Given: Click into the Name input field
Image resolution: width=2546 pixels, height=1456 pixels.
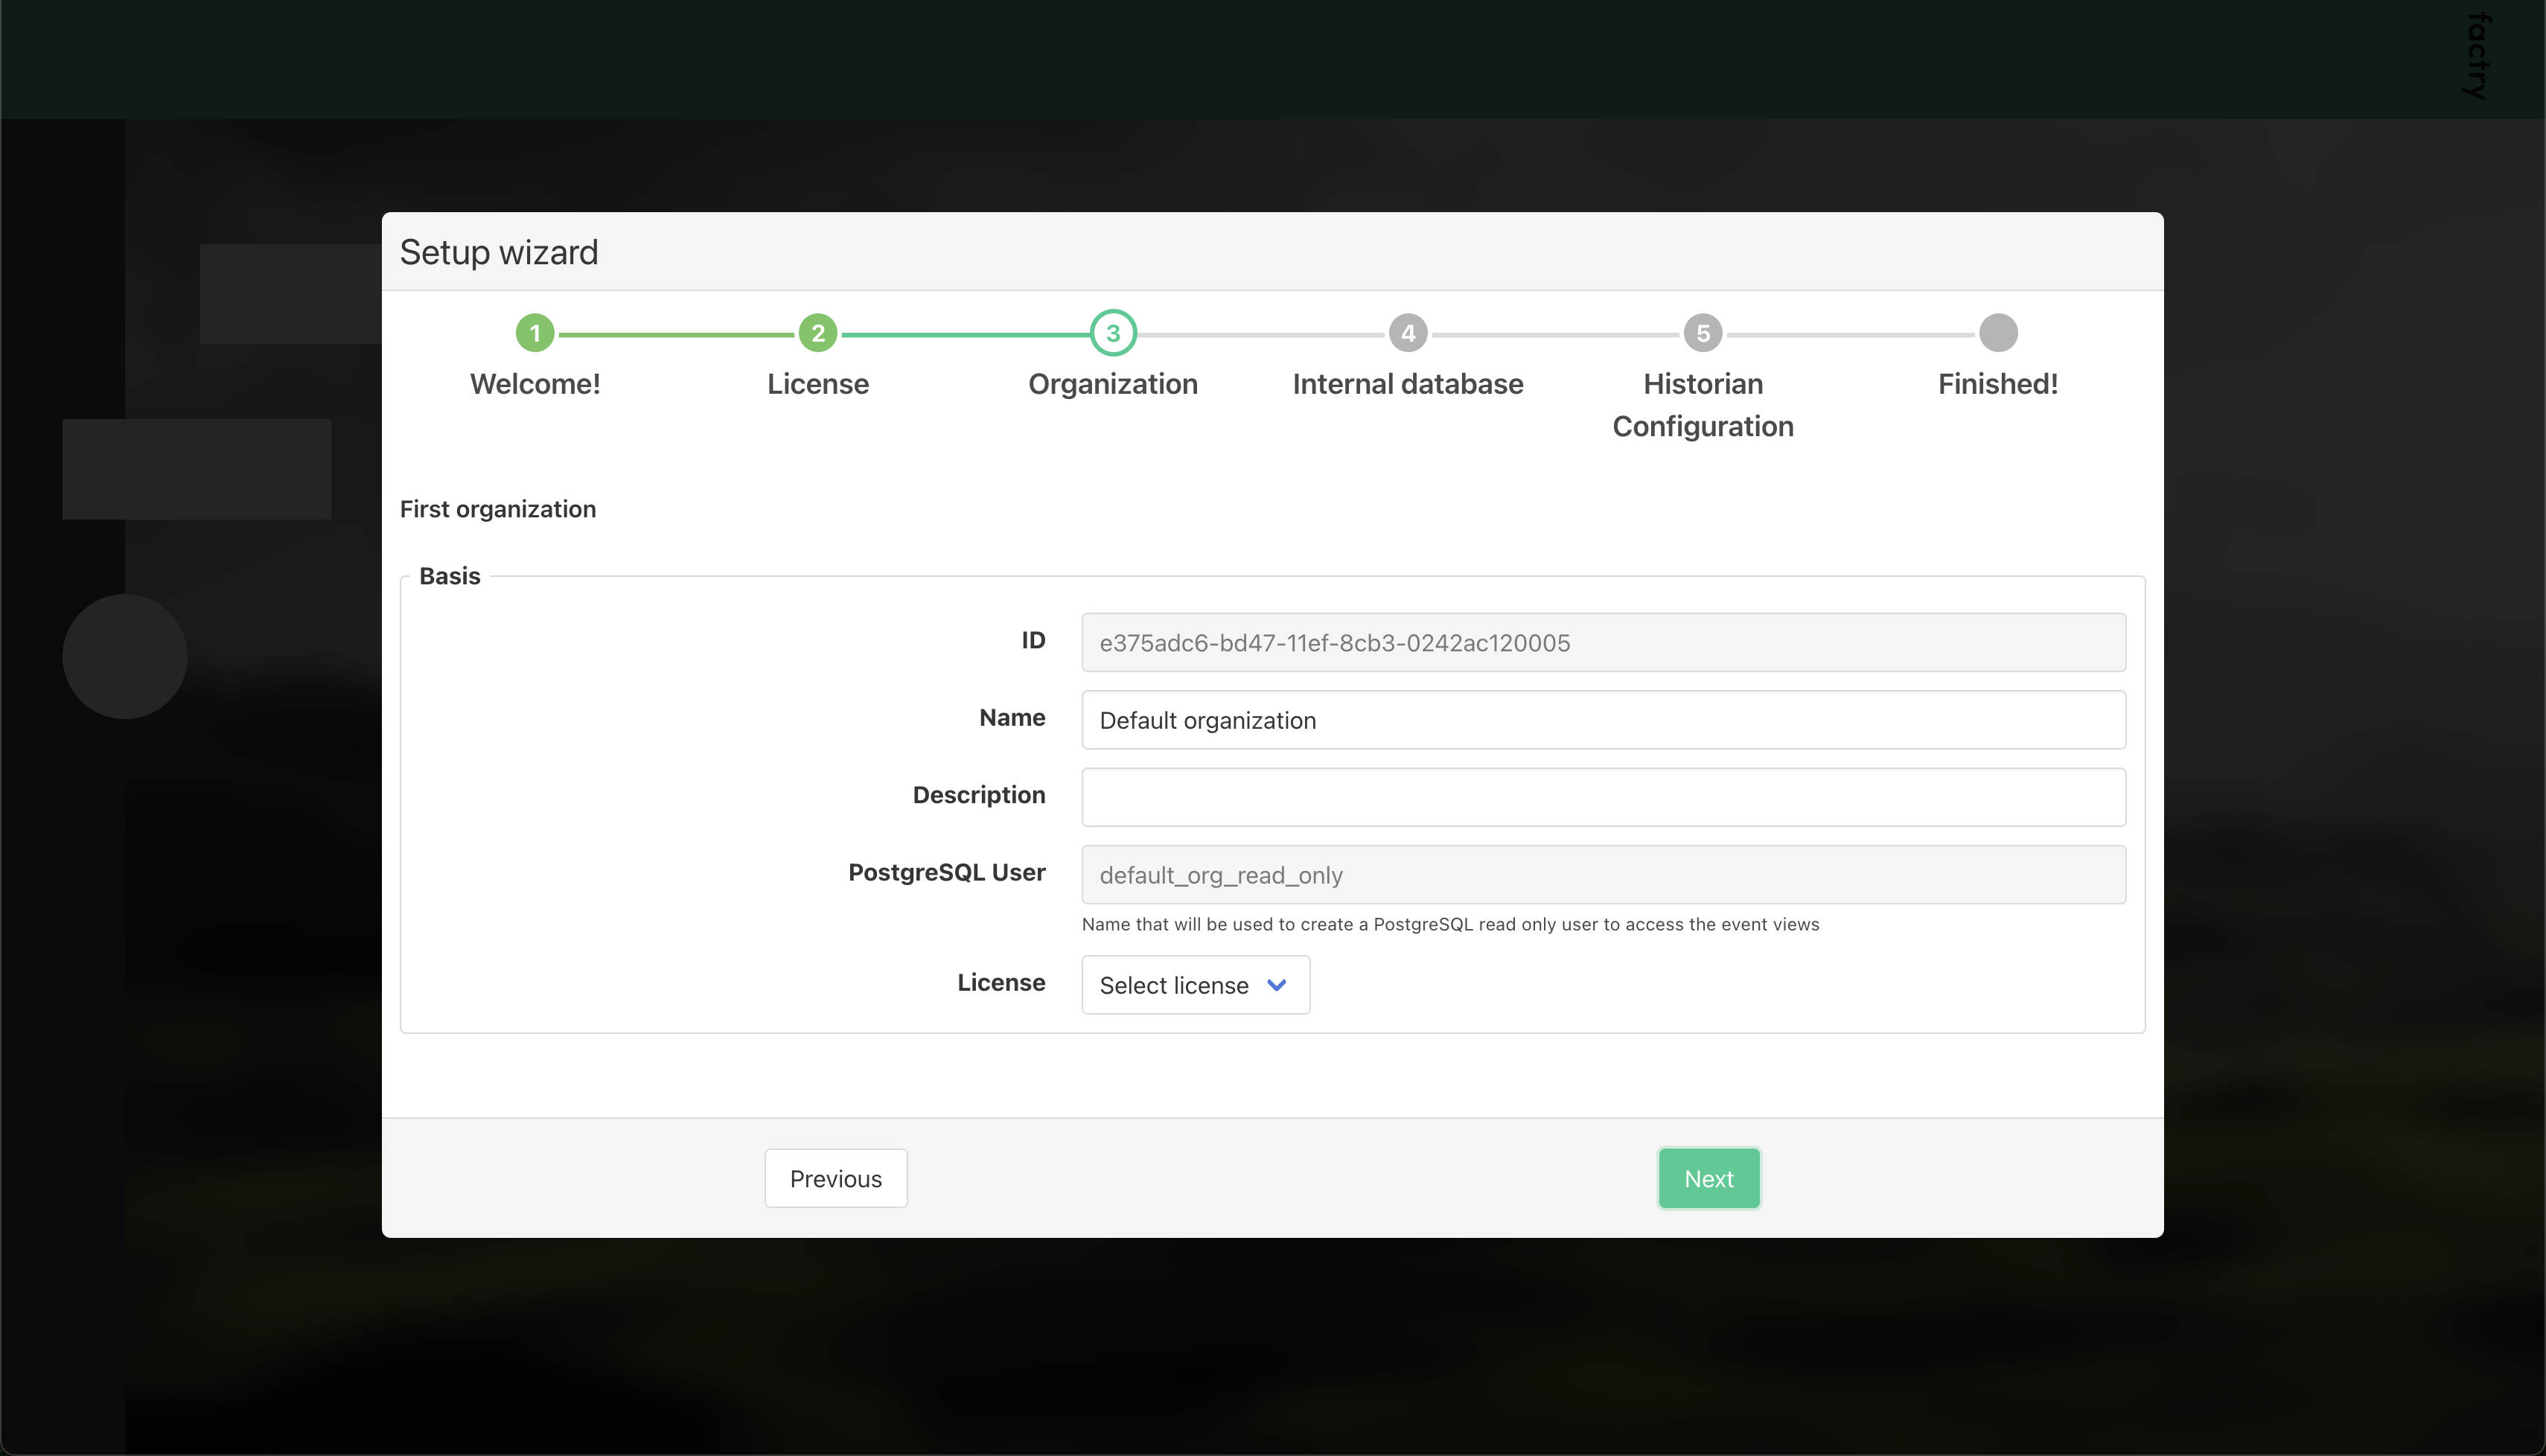Looking at the screenshot, I should [1603, 720].
